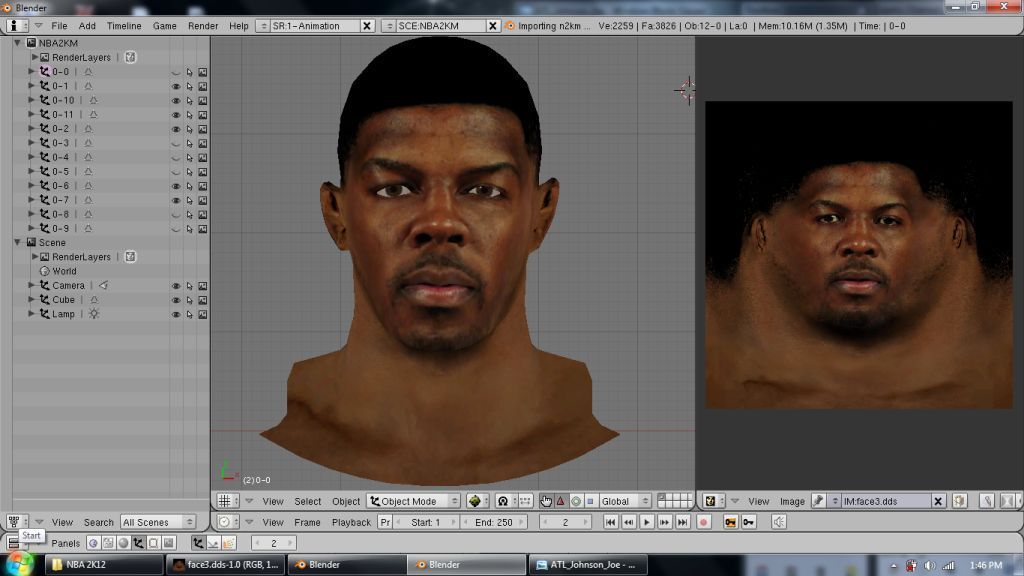Screen dimensions: 1024x576
Task: Collapse the NBA2KM scene tree
Action: (18, 42)
